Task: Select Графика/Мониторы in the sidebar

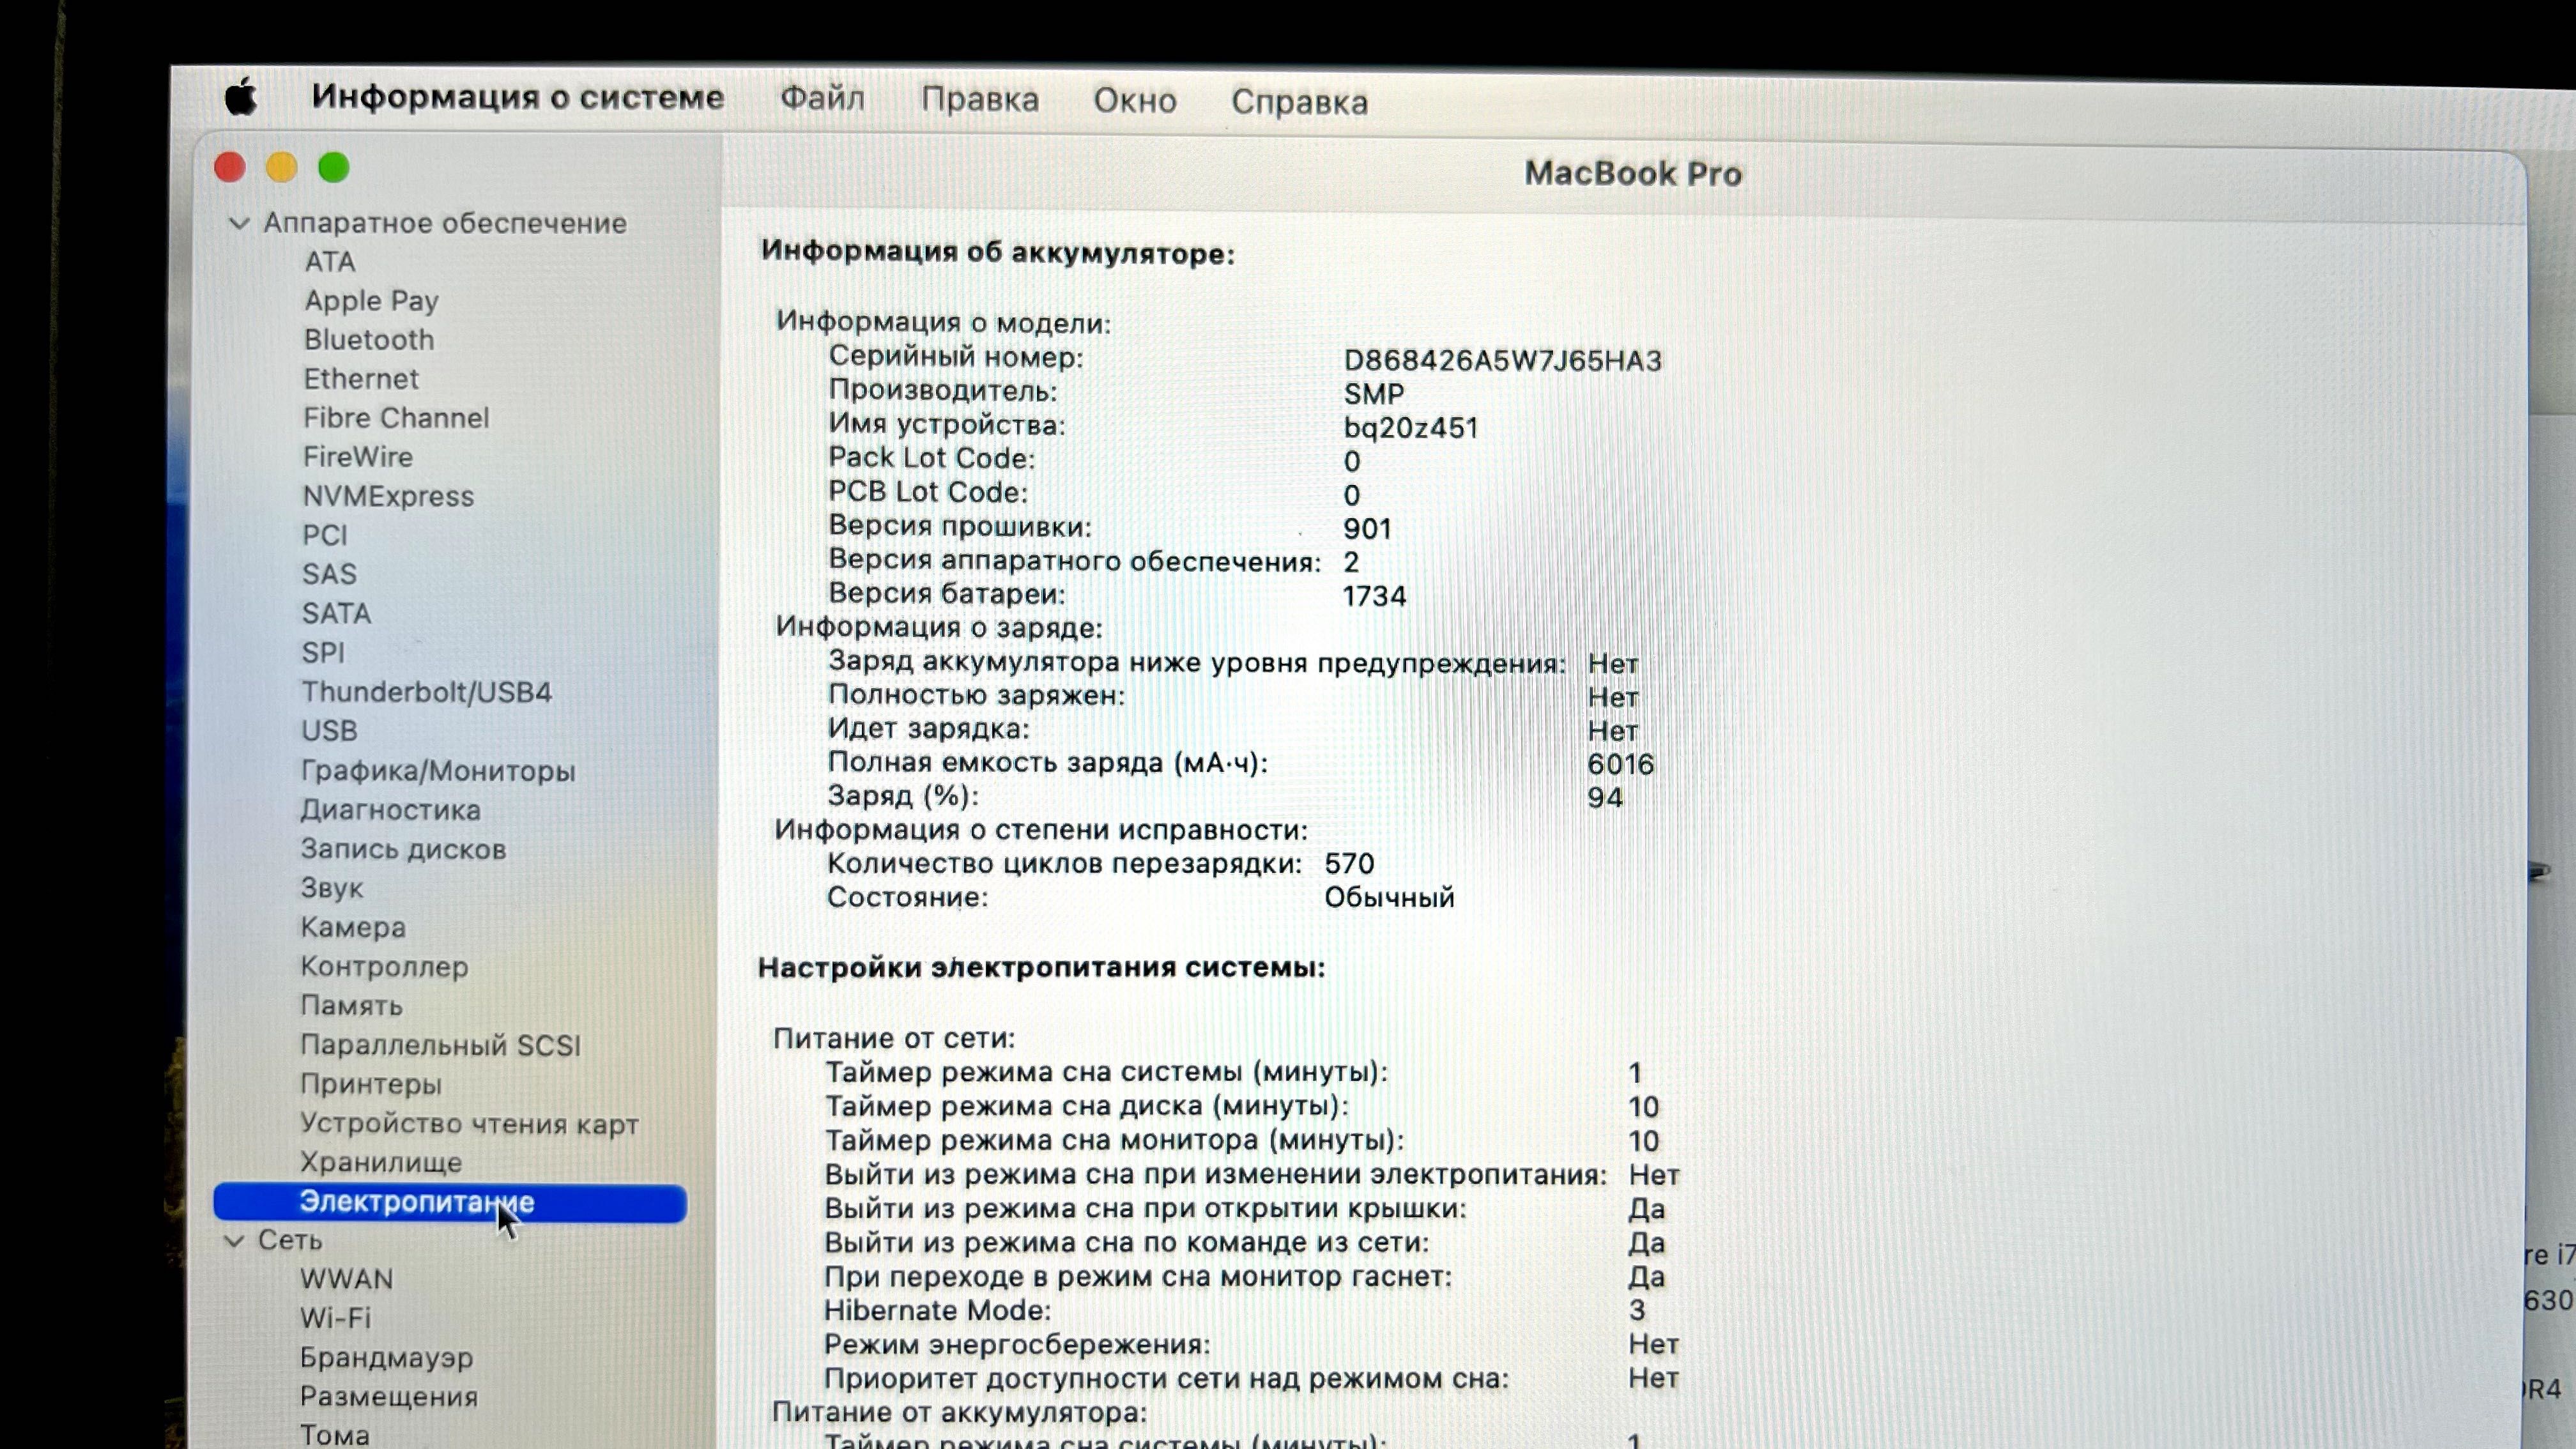Action: point(438,771)
